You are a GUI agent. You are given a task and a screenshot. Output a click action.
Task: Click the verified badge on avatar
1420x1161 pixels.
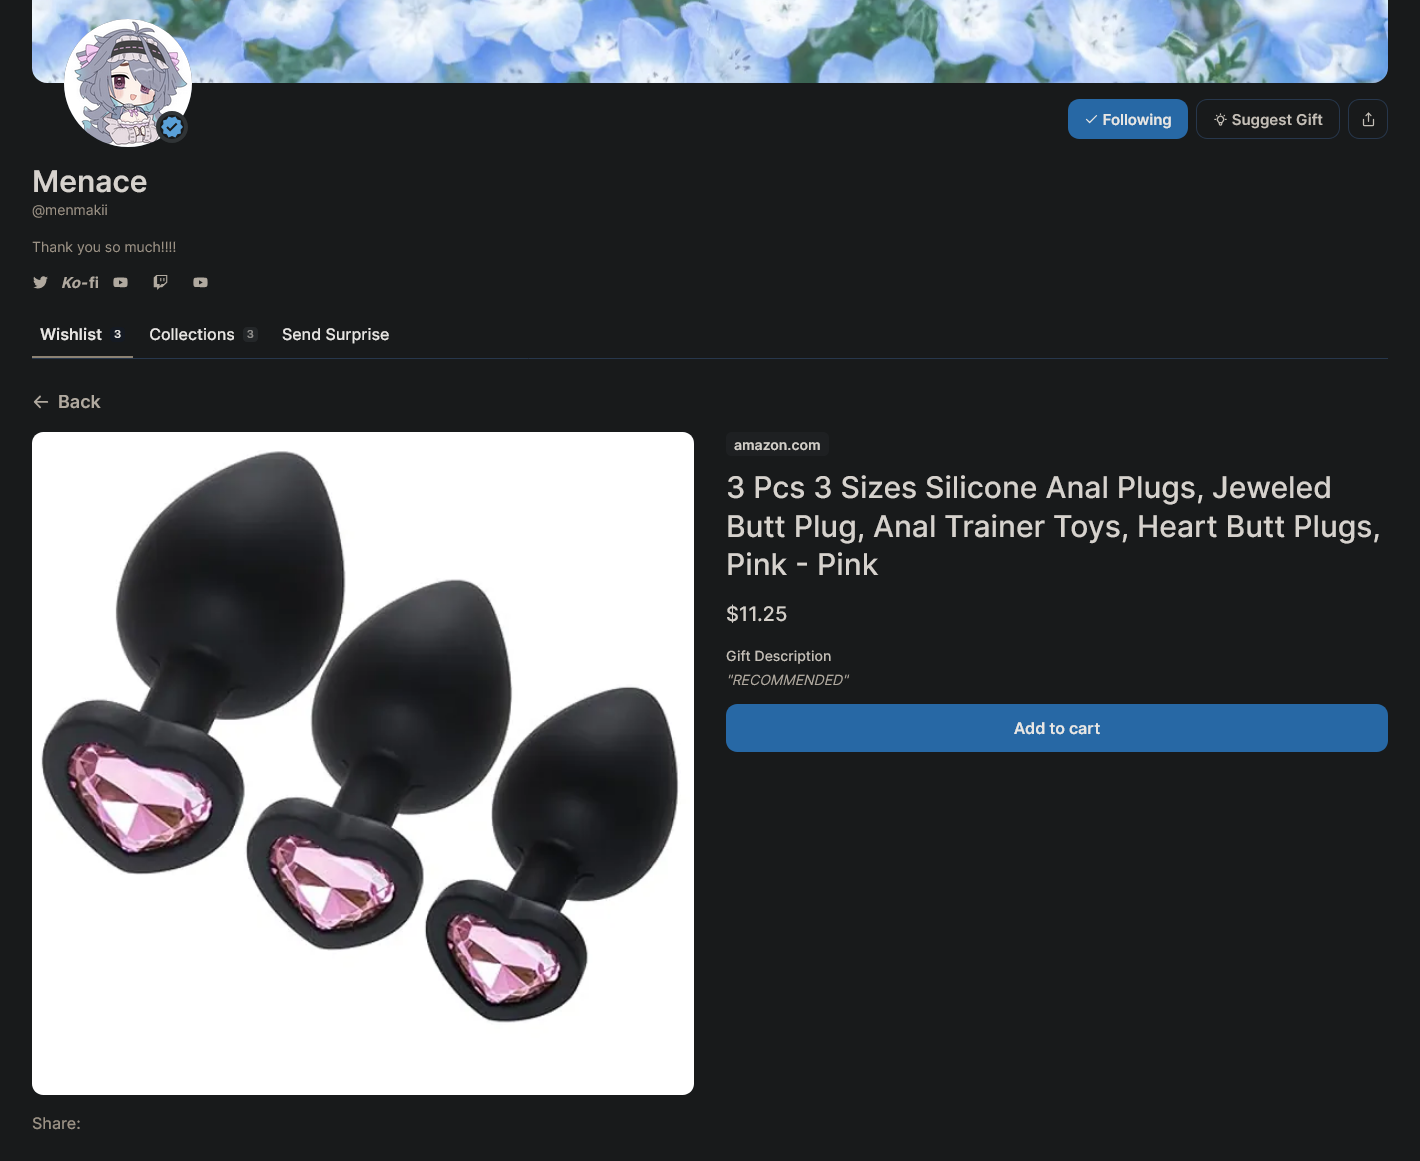(172, 127)
